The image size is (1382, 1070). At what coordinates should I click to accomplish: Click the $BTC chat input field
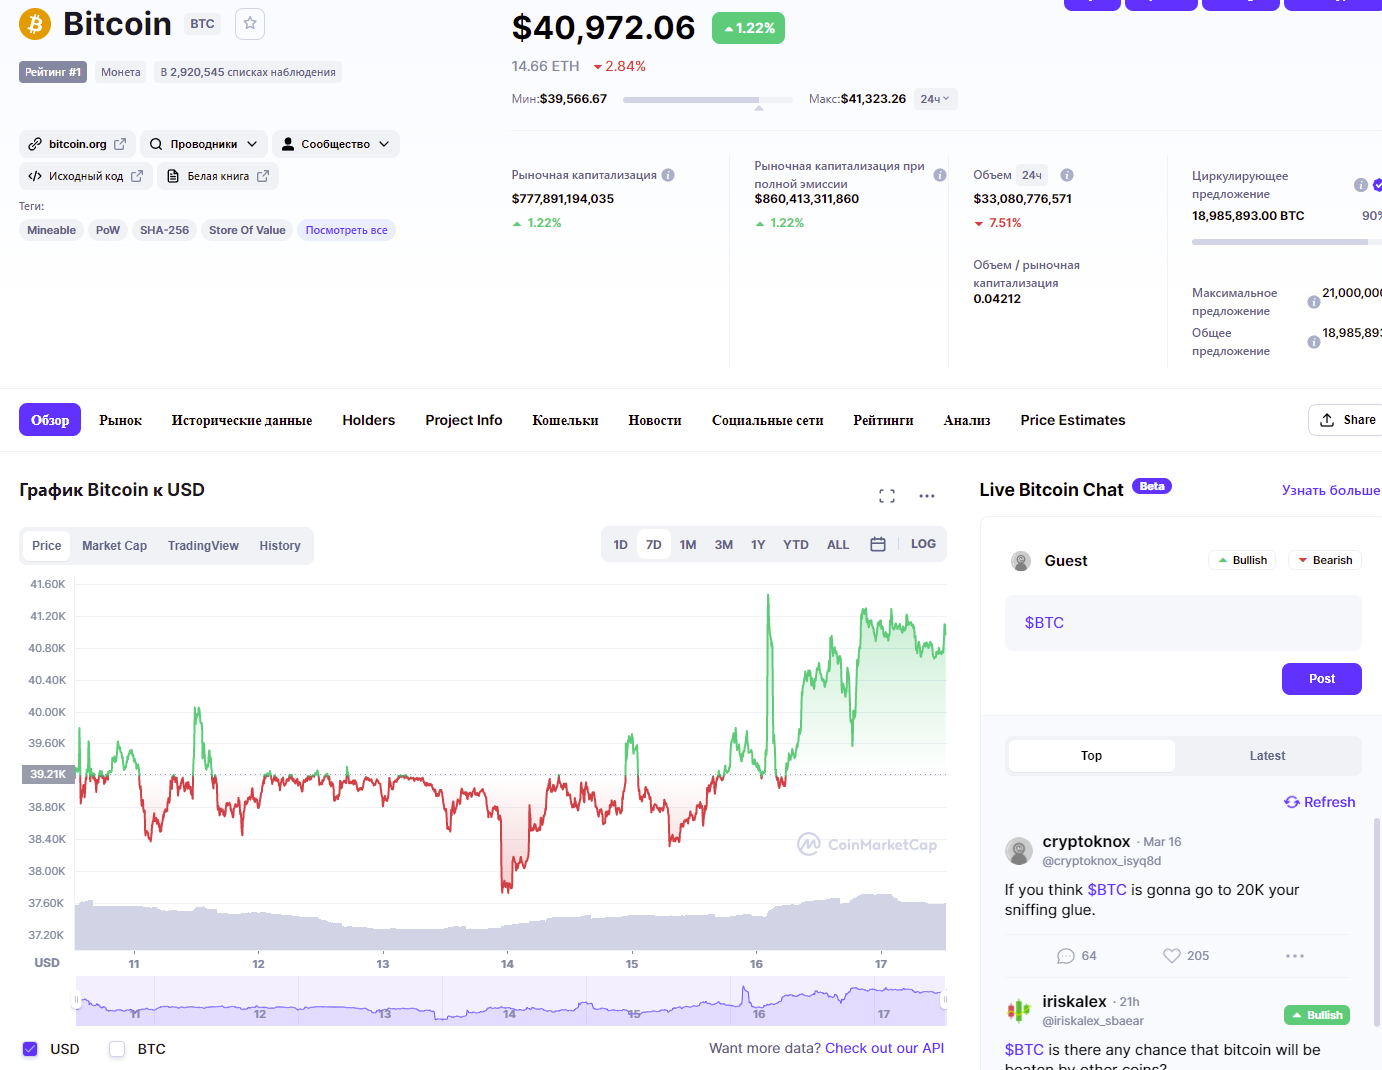[1183, 623]
